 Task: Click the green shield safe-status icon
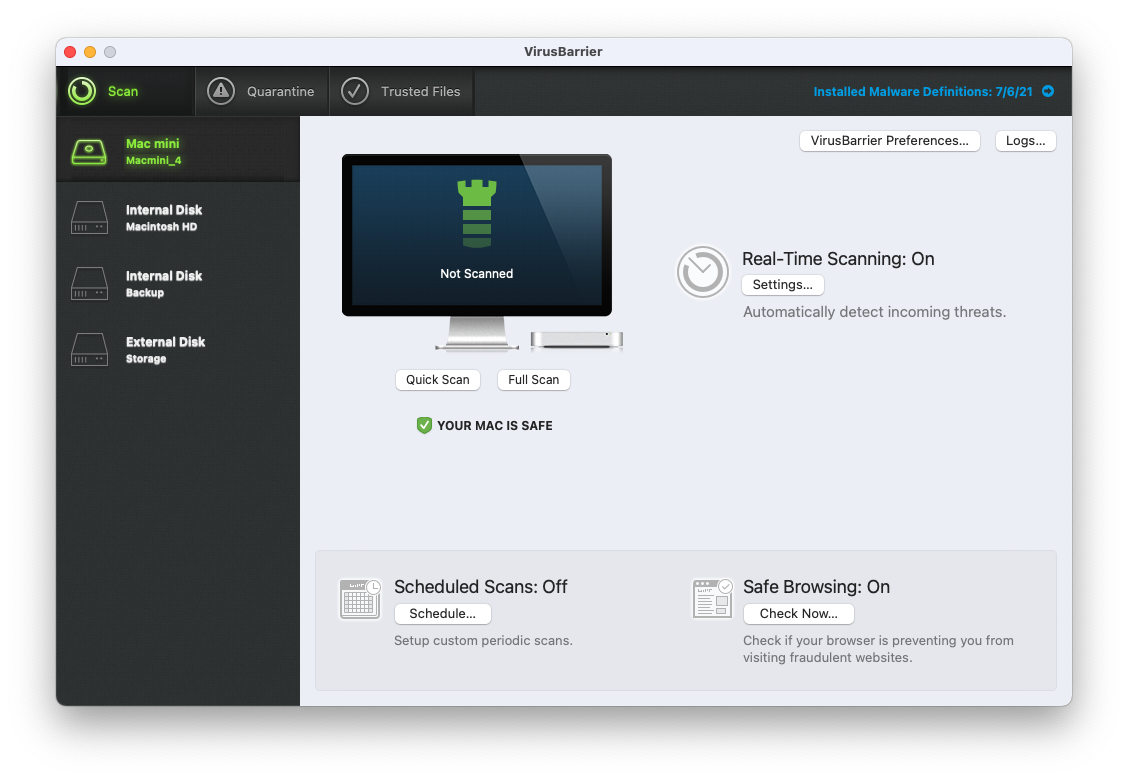[x=424, y=425]
